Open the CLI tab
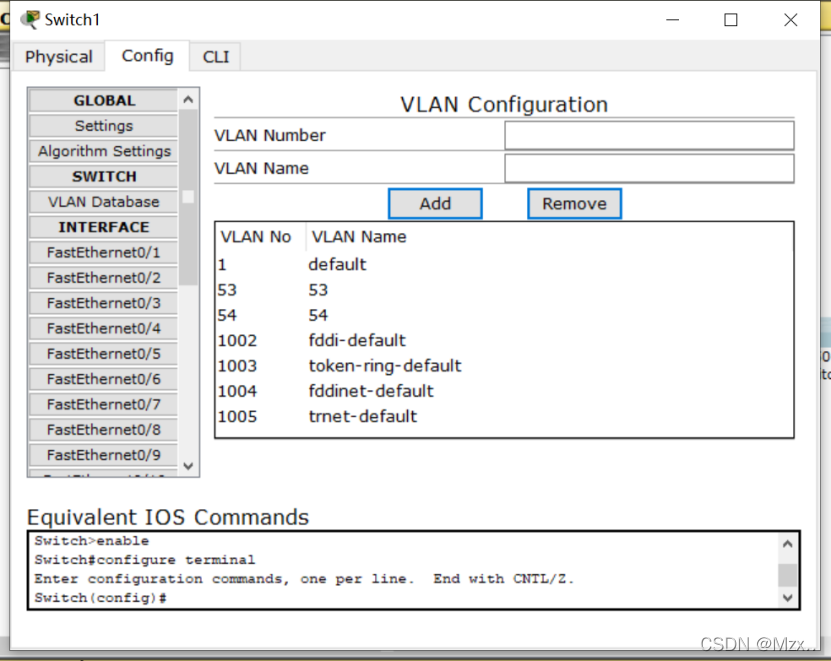This screenshot has height=661, width=831. 216,57
